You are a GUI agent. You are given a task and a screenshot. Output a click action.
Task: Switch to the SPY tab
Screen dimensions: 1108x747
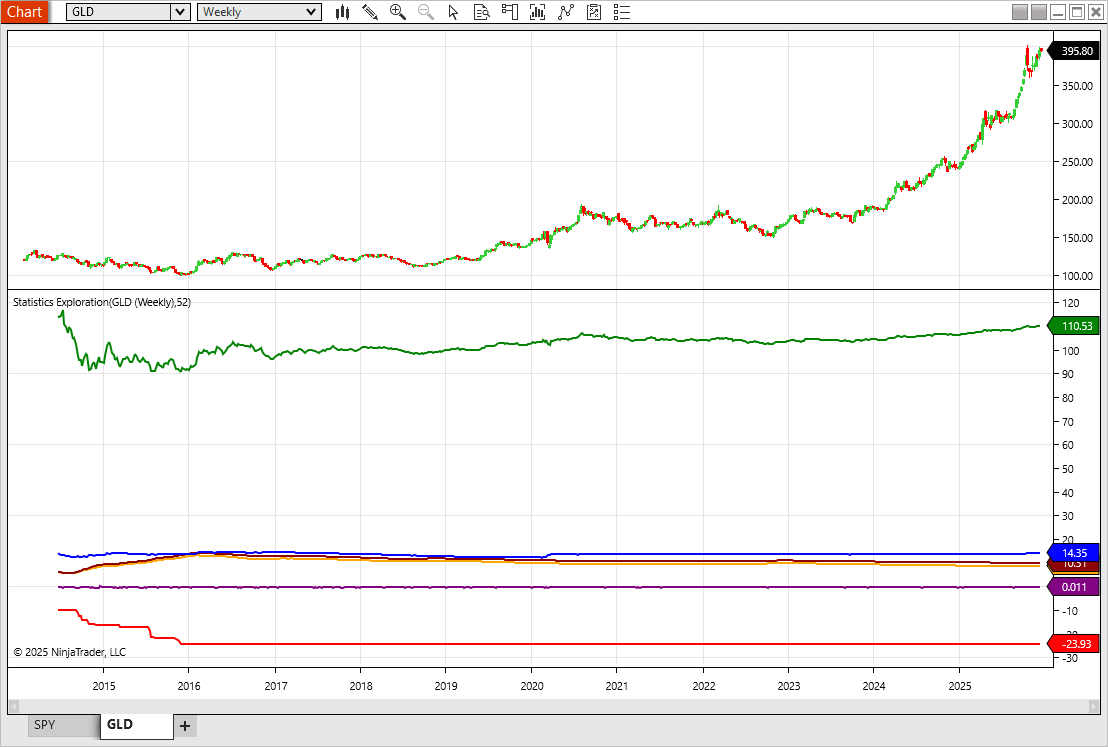(x=44, y=724)
